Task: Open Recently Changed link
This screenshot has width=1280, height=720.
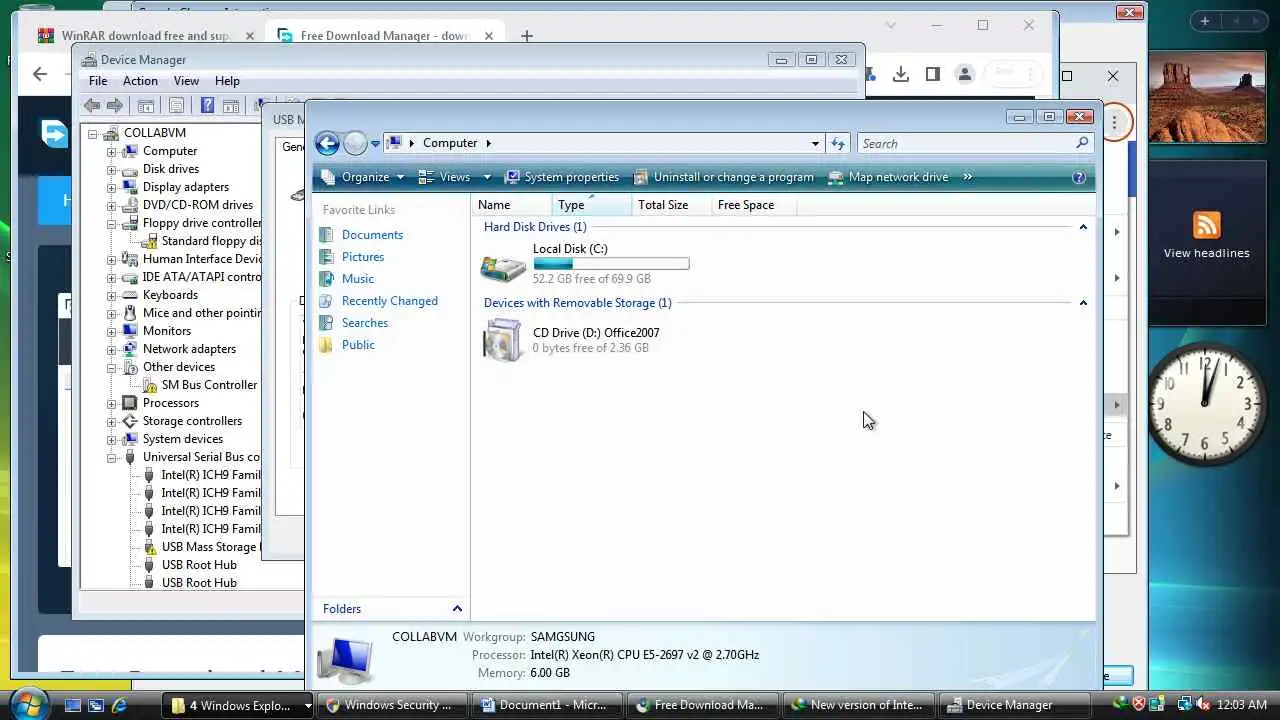Action: tap(390, 301)
